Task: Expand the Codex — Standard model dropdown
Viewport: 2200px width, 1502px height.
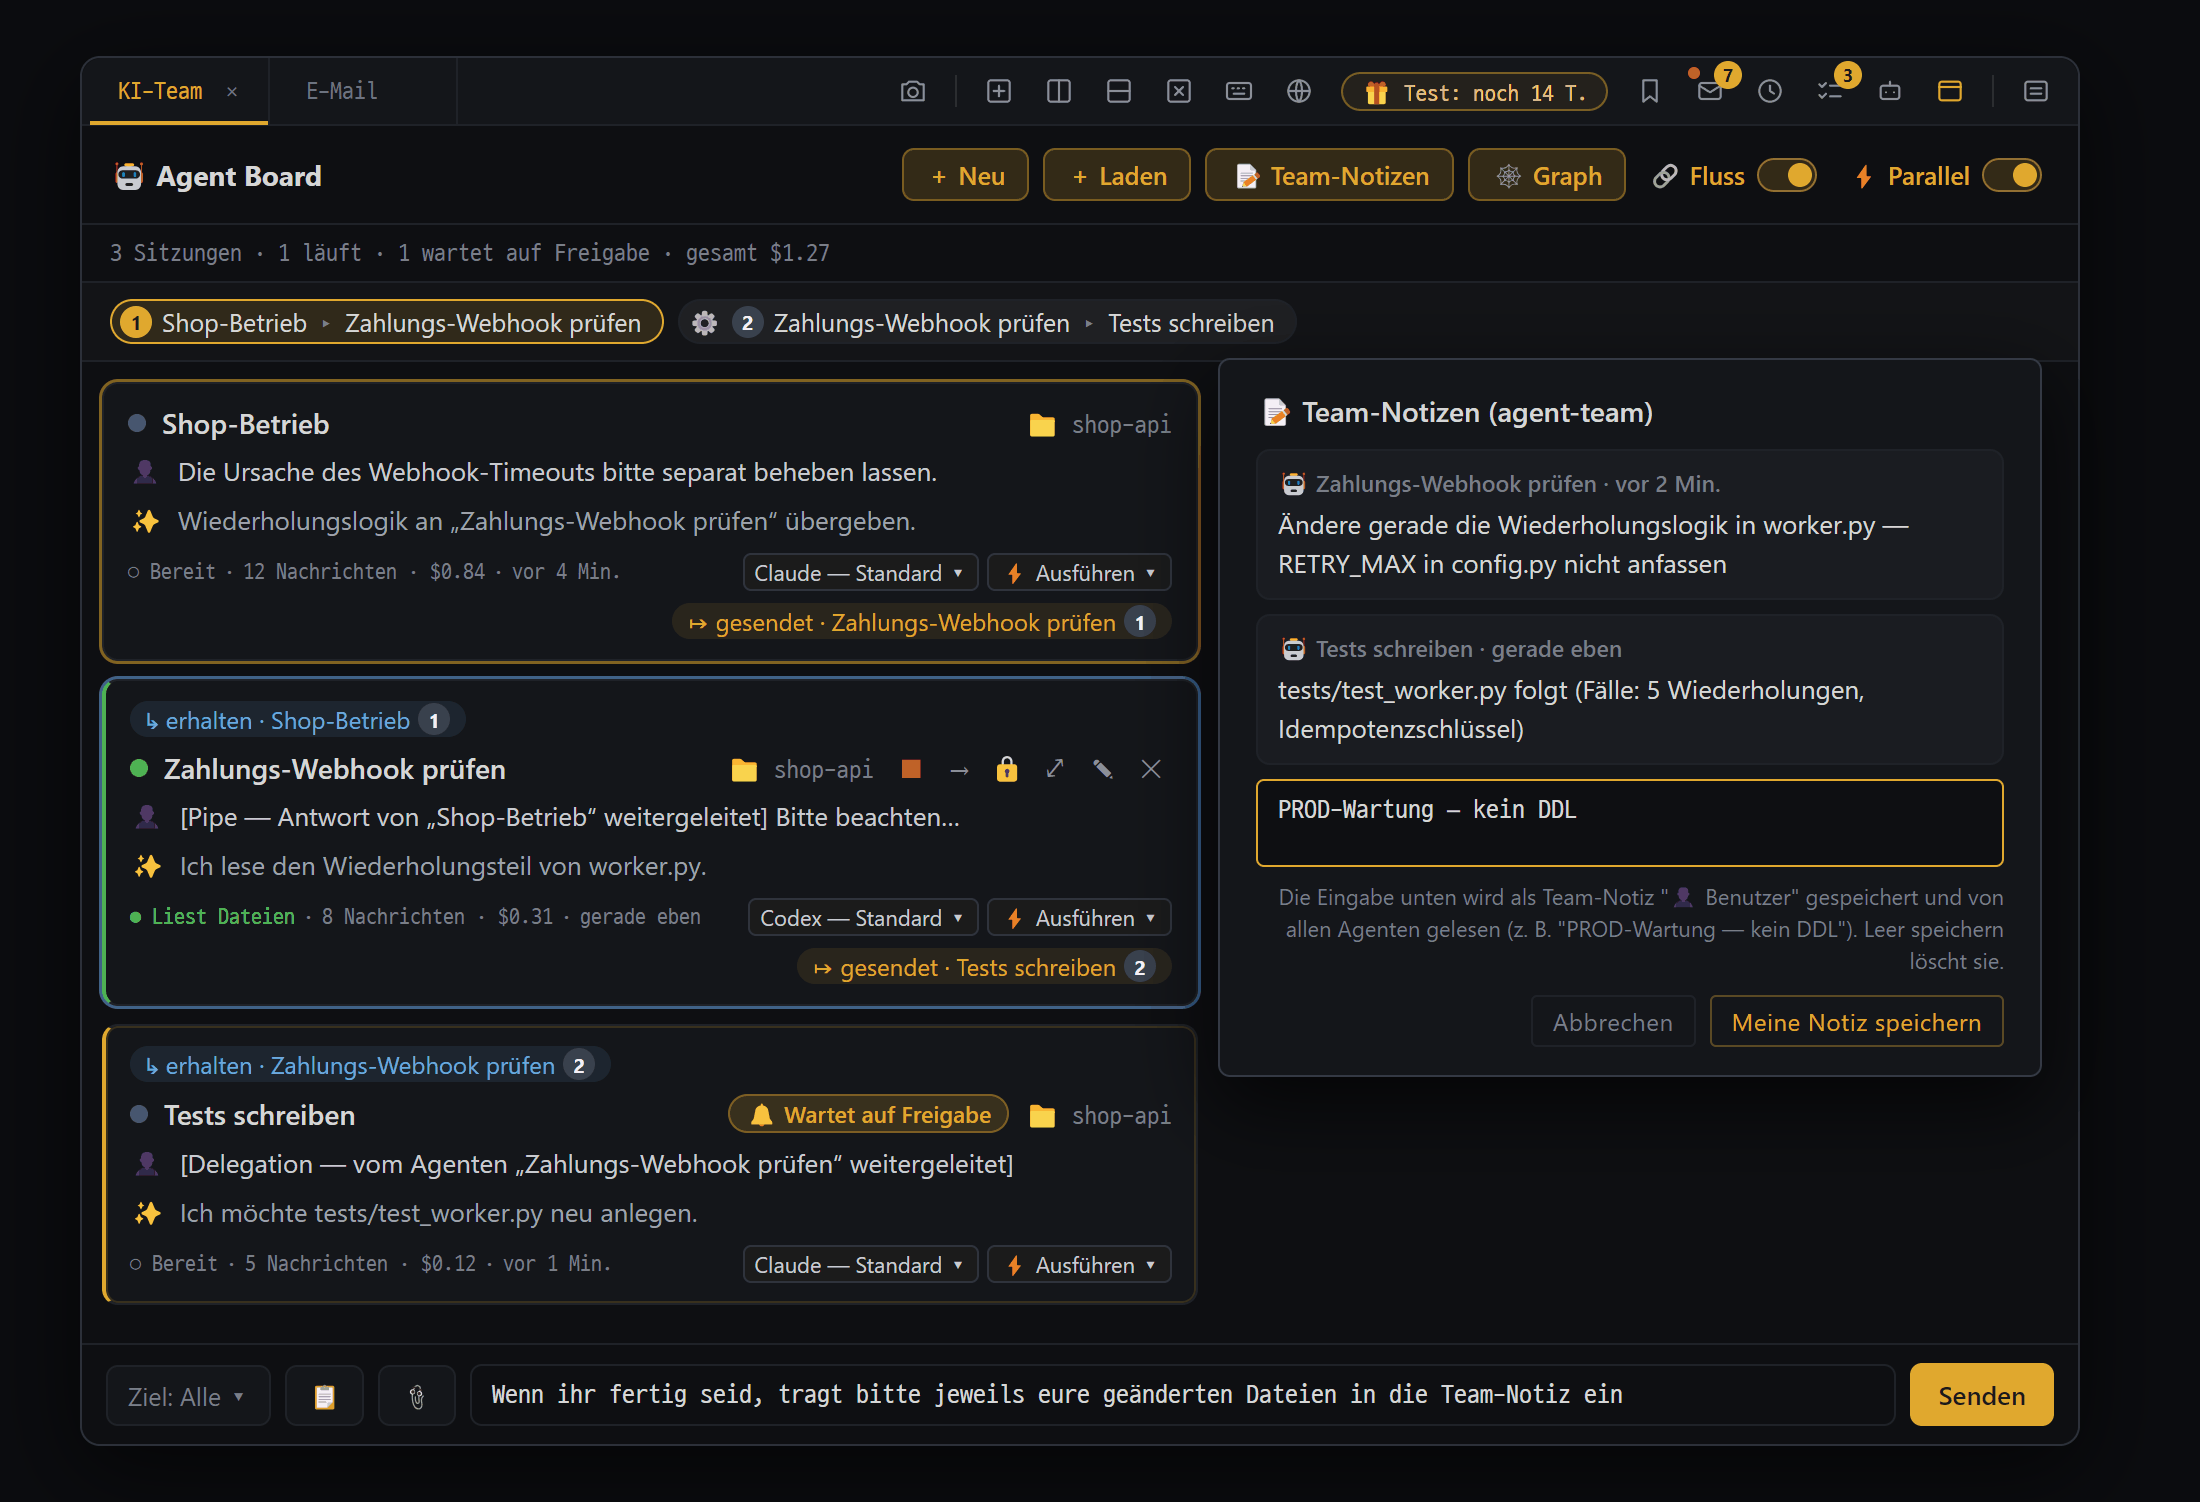Action: click(x=862, y=918)
